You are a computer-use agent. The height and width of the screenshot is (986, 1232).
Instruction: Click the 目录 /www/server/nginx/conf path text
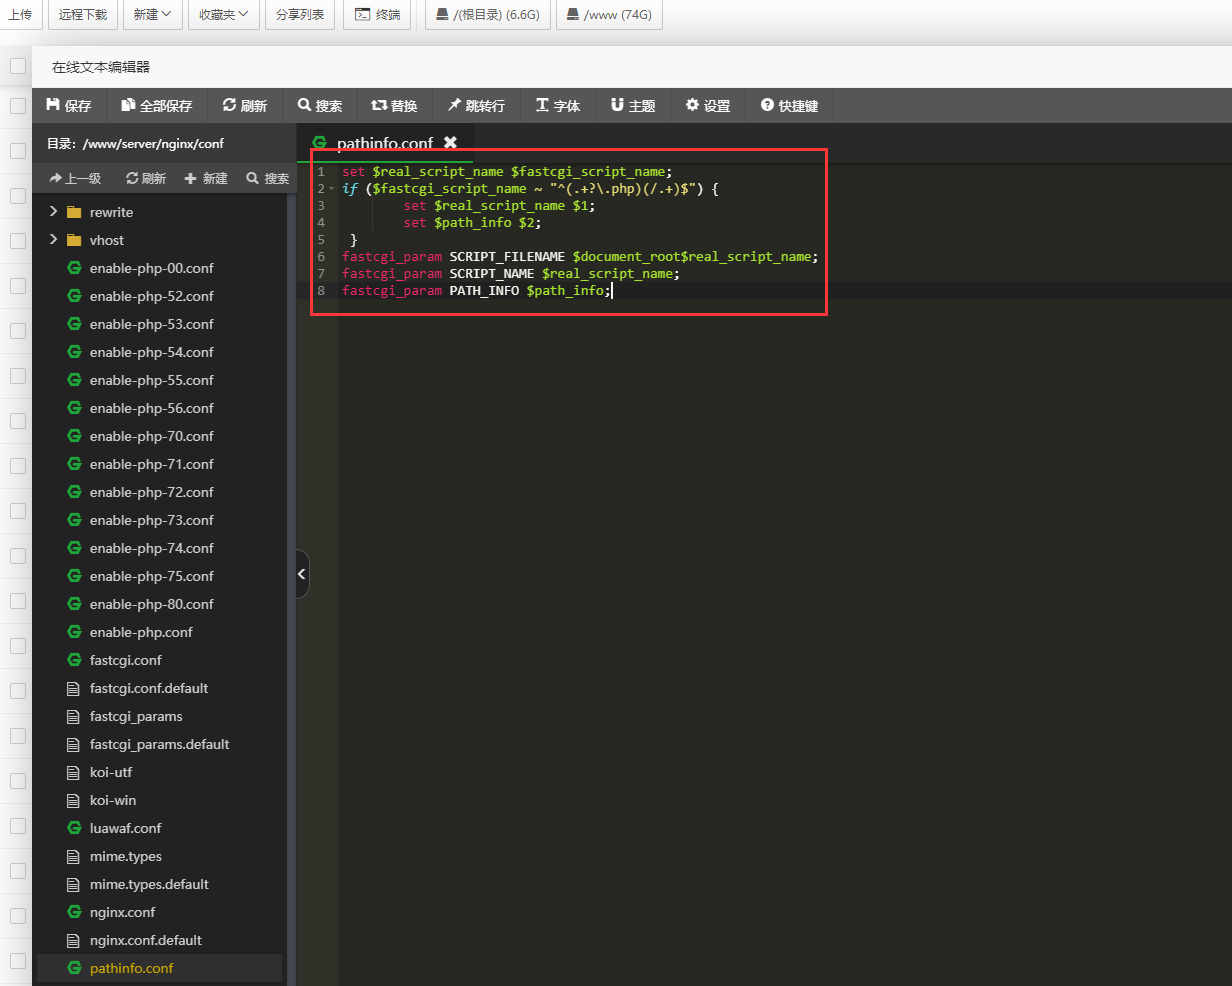coord(135,144)
